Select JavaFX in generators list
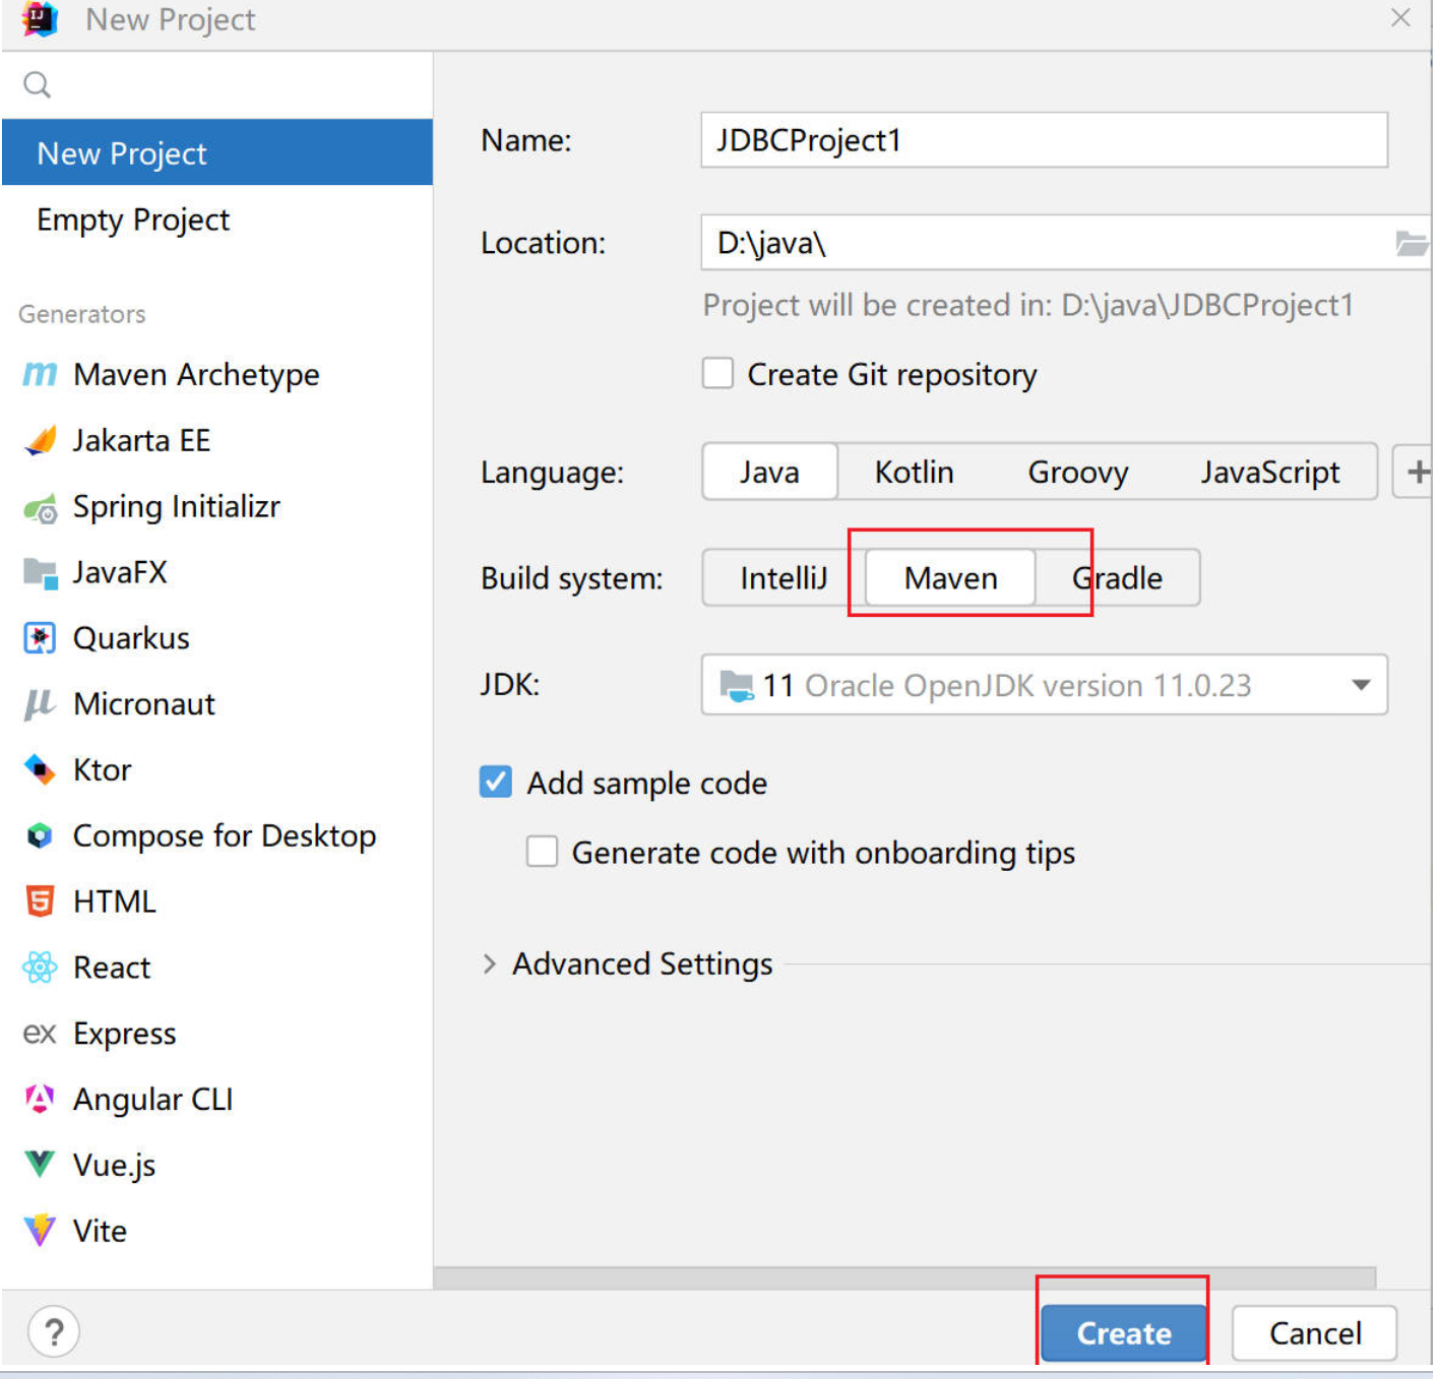 point(217,573)
